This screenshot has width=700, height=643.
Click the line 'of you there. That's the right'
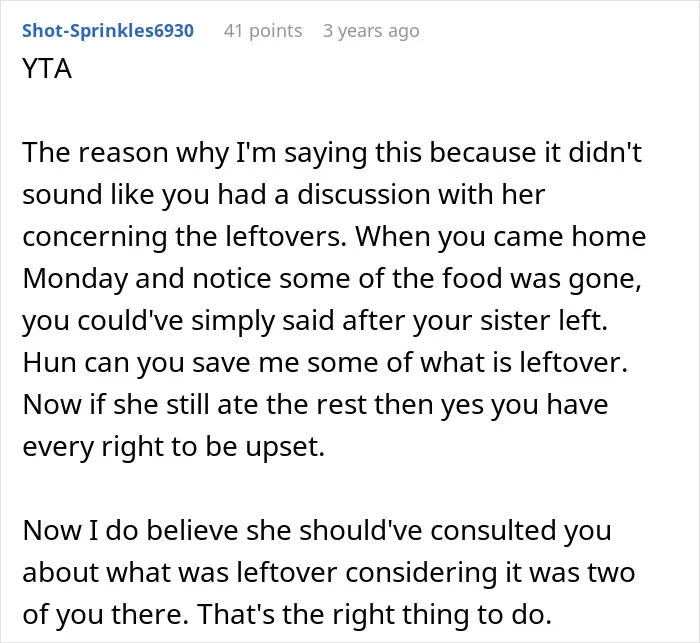click(287, 615)
